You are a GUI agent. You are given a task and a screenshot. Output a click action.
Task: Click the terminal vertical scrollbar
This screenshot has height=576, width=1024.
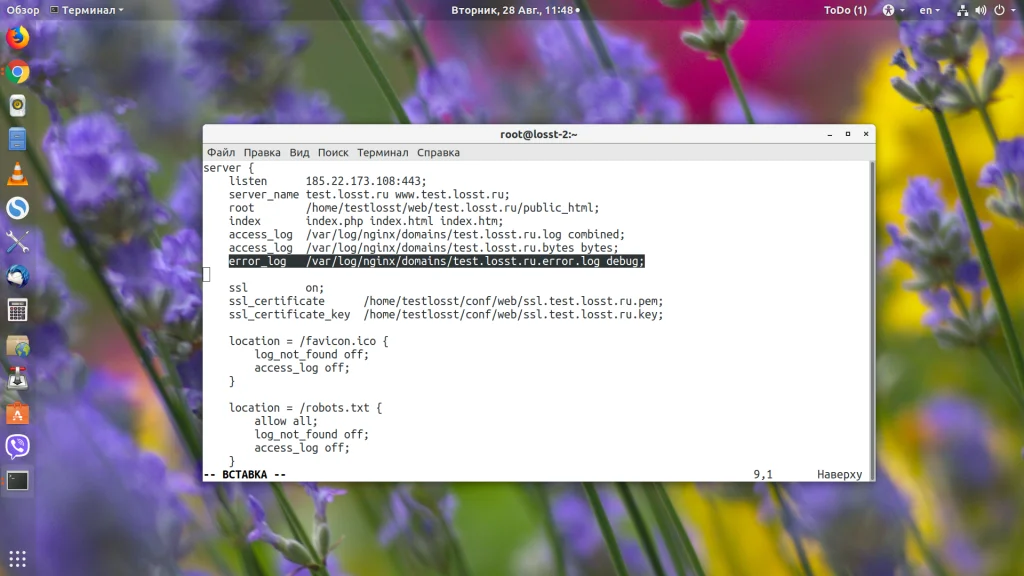coord(872,320)
